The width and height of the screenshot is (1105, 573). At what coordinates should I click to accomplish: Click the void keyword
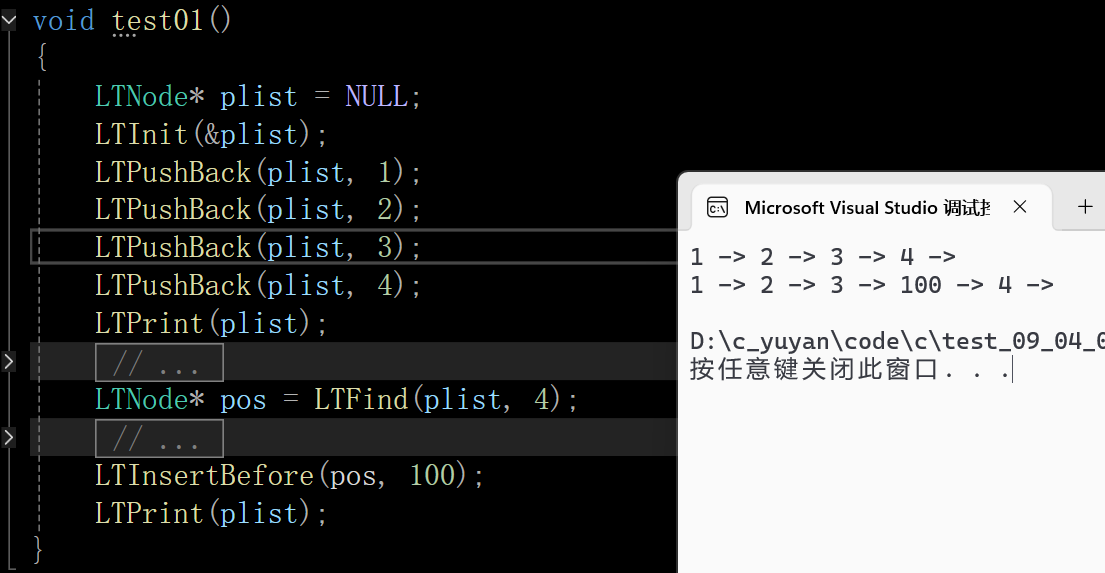(x=63, y=20)
